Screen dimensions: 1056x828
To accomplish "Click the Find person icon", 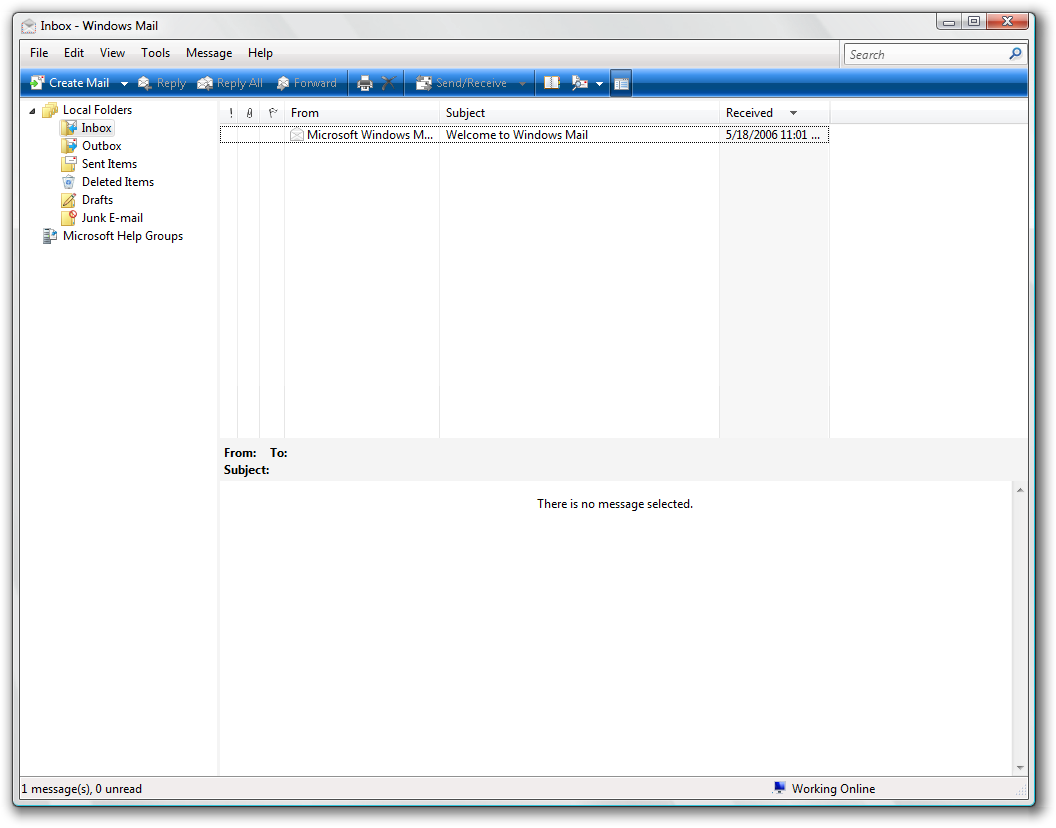I will coord(579,83).
